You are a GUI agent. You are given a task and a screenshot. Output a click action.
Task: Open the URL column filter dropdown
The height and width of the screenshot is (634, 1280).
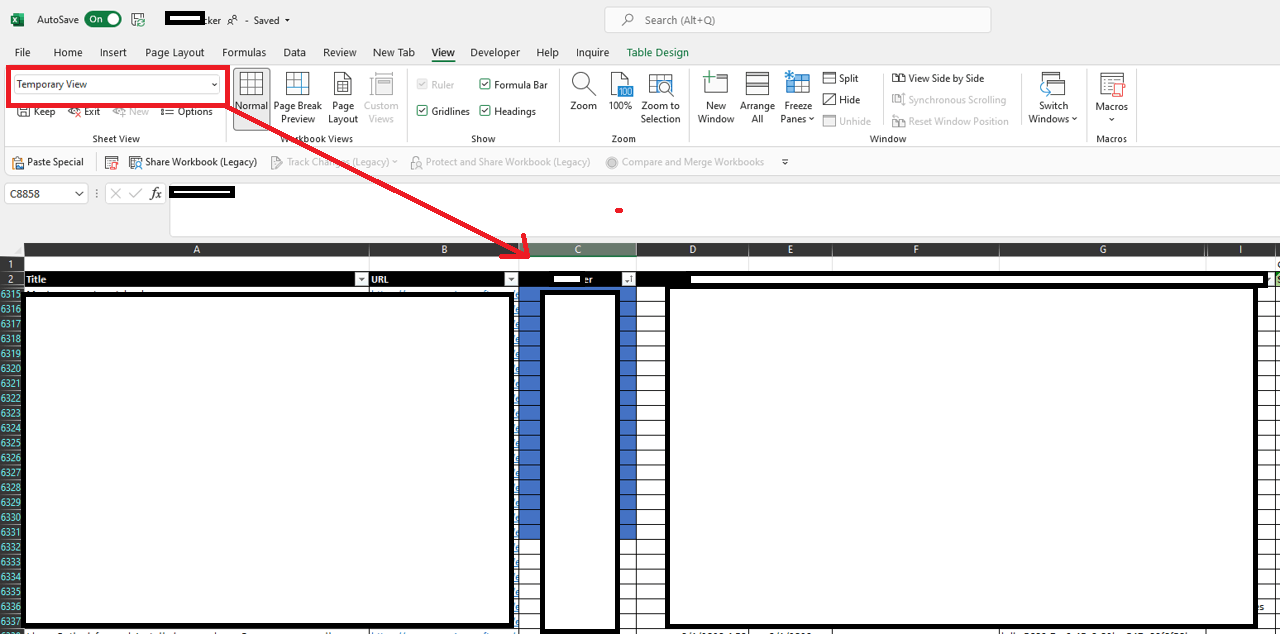point(512,280)
